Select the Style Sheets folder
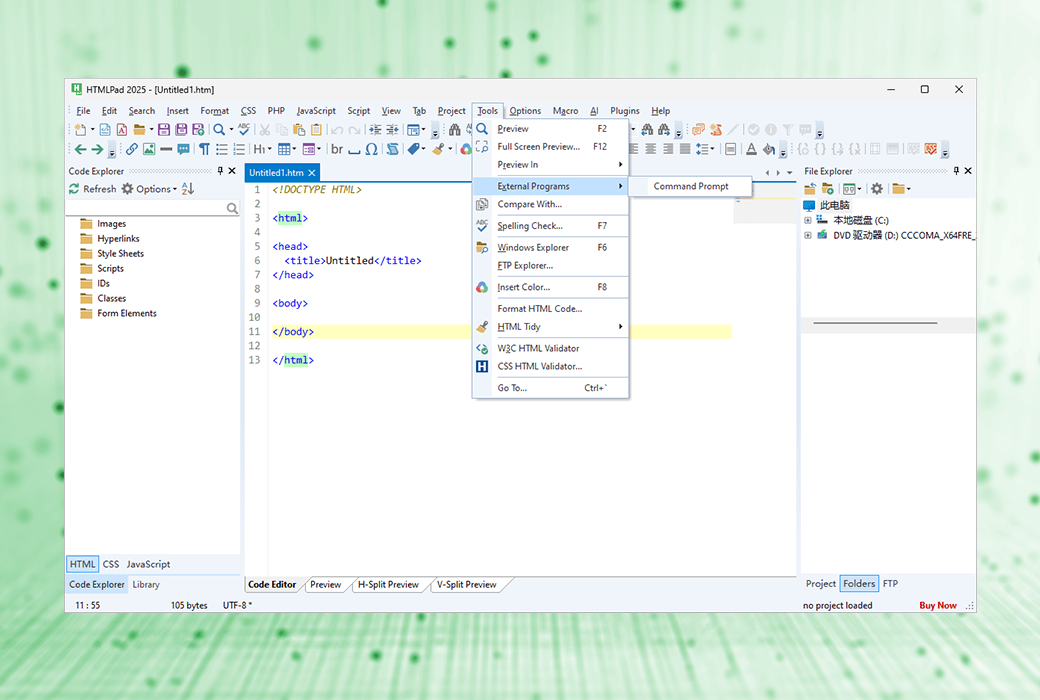The image size is (1040, 700). (x=112, y=253)
